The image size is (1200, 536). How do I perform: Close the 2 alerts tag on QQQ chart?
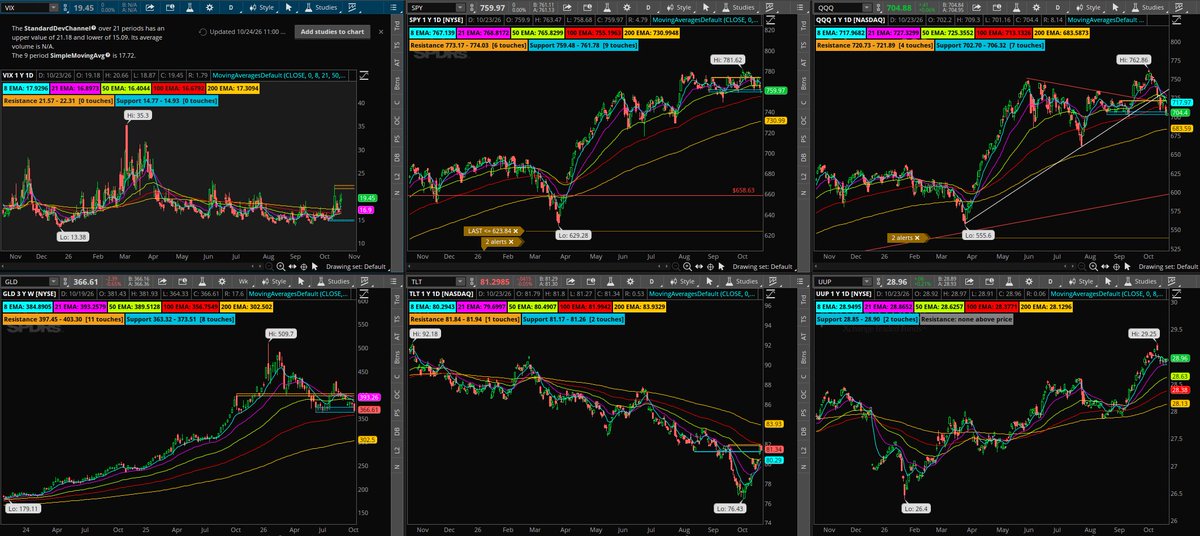click(x=917, y=238)
